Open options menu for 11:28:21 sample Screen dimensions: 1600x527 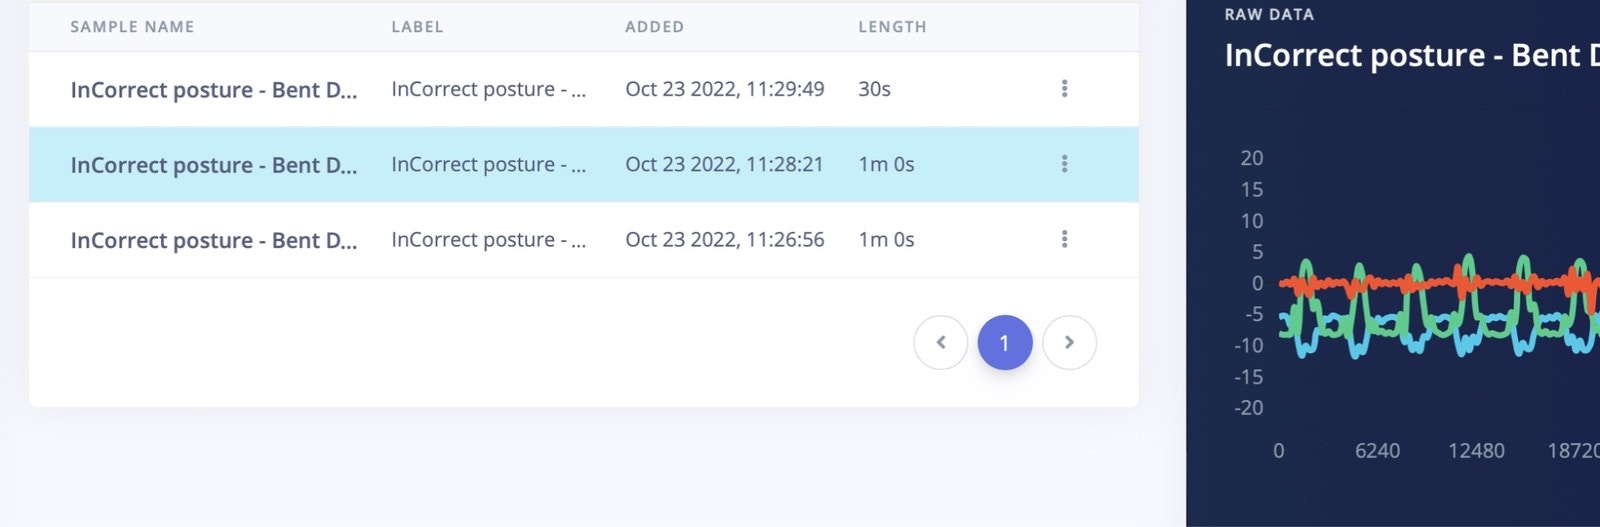(1064, 163)
